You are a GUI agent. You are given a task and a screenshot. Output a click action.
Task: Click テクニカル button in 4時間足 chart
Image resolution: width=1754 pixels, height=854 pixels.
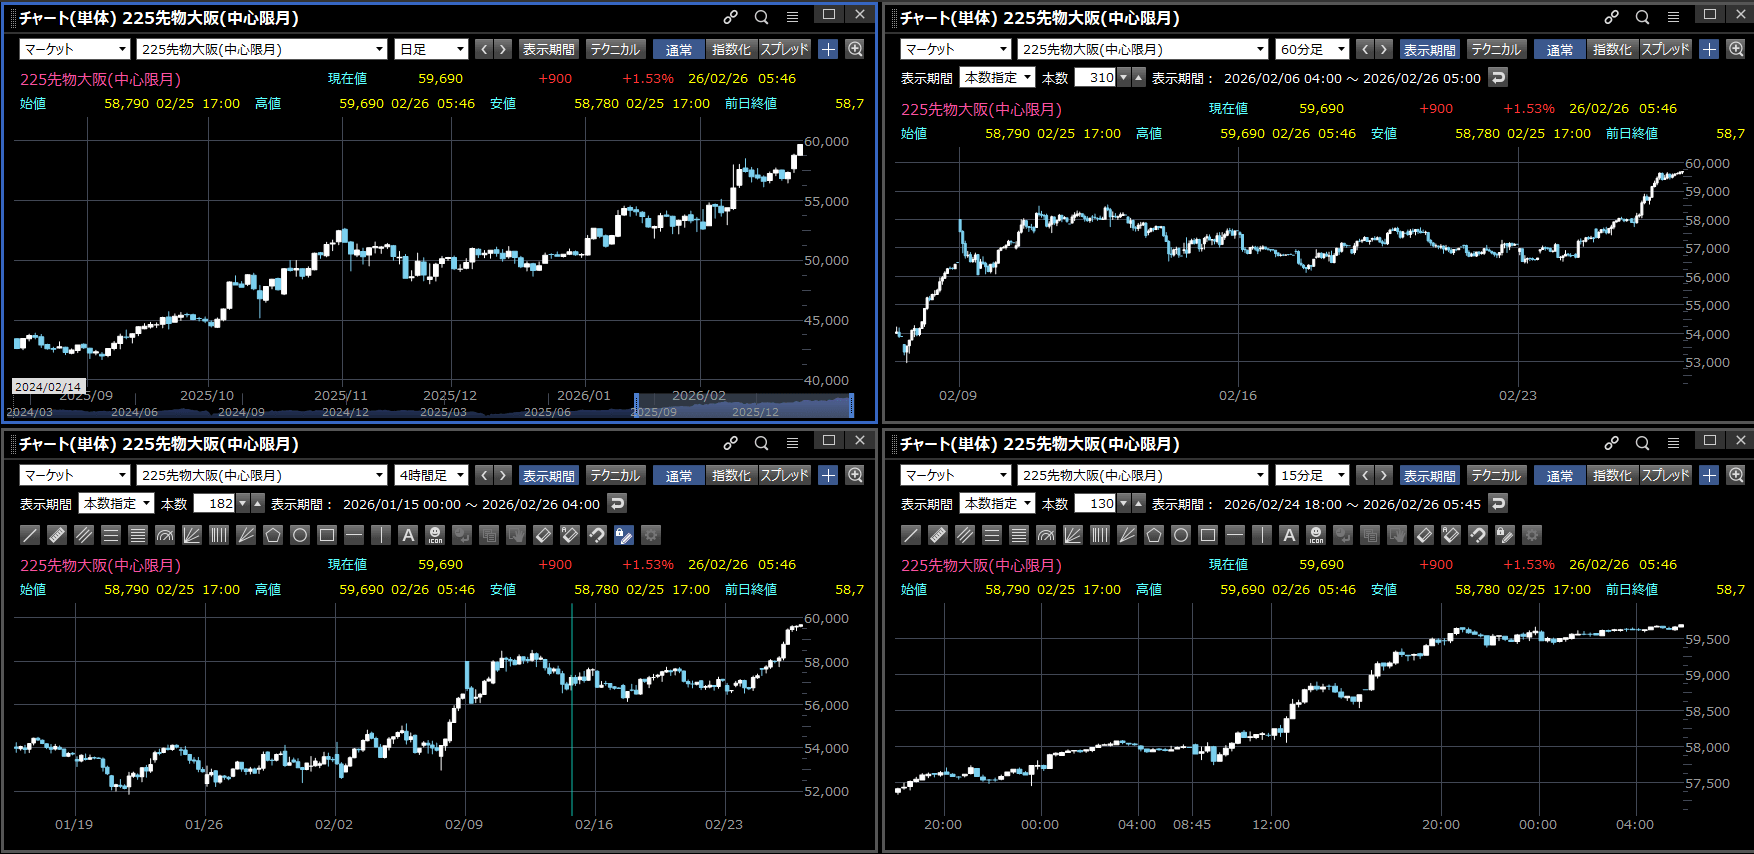point(614,475)
